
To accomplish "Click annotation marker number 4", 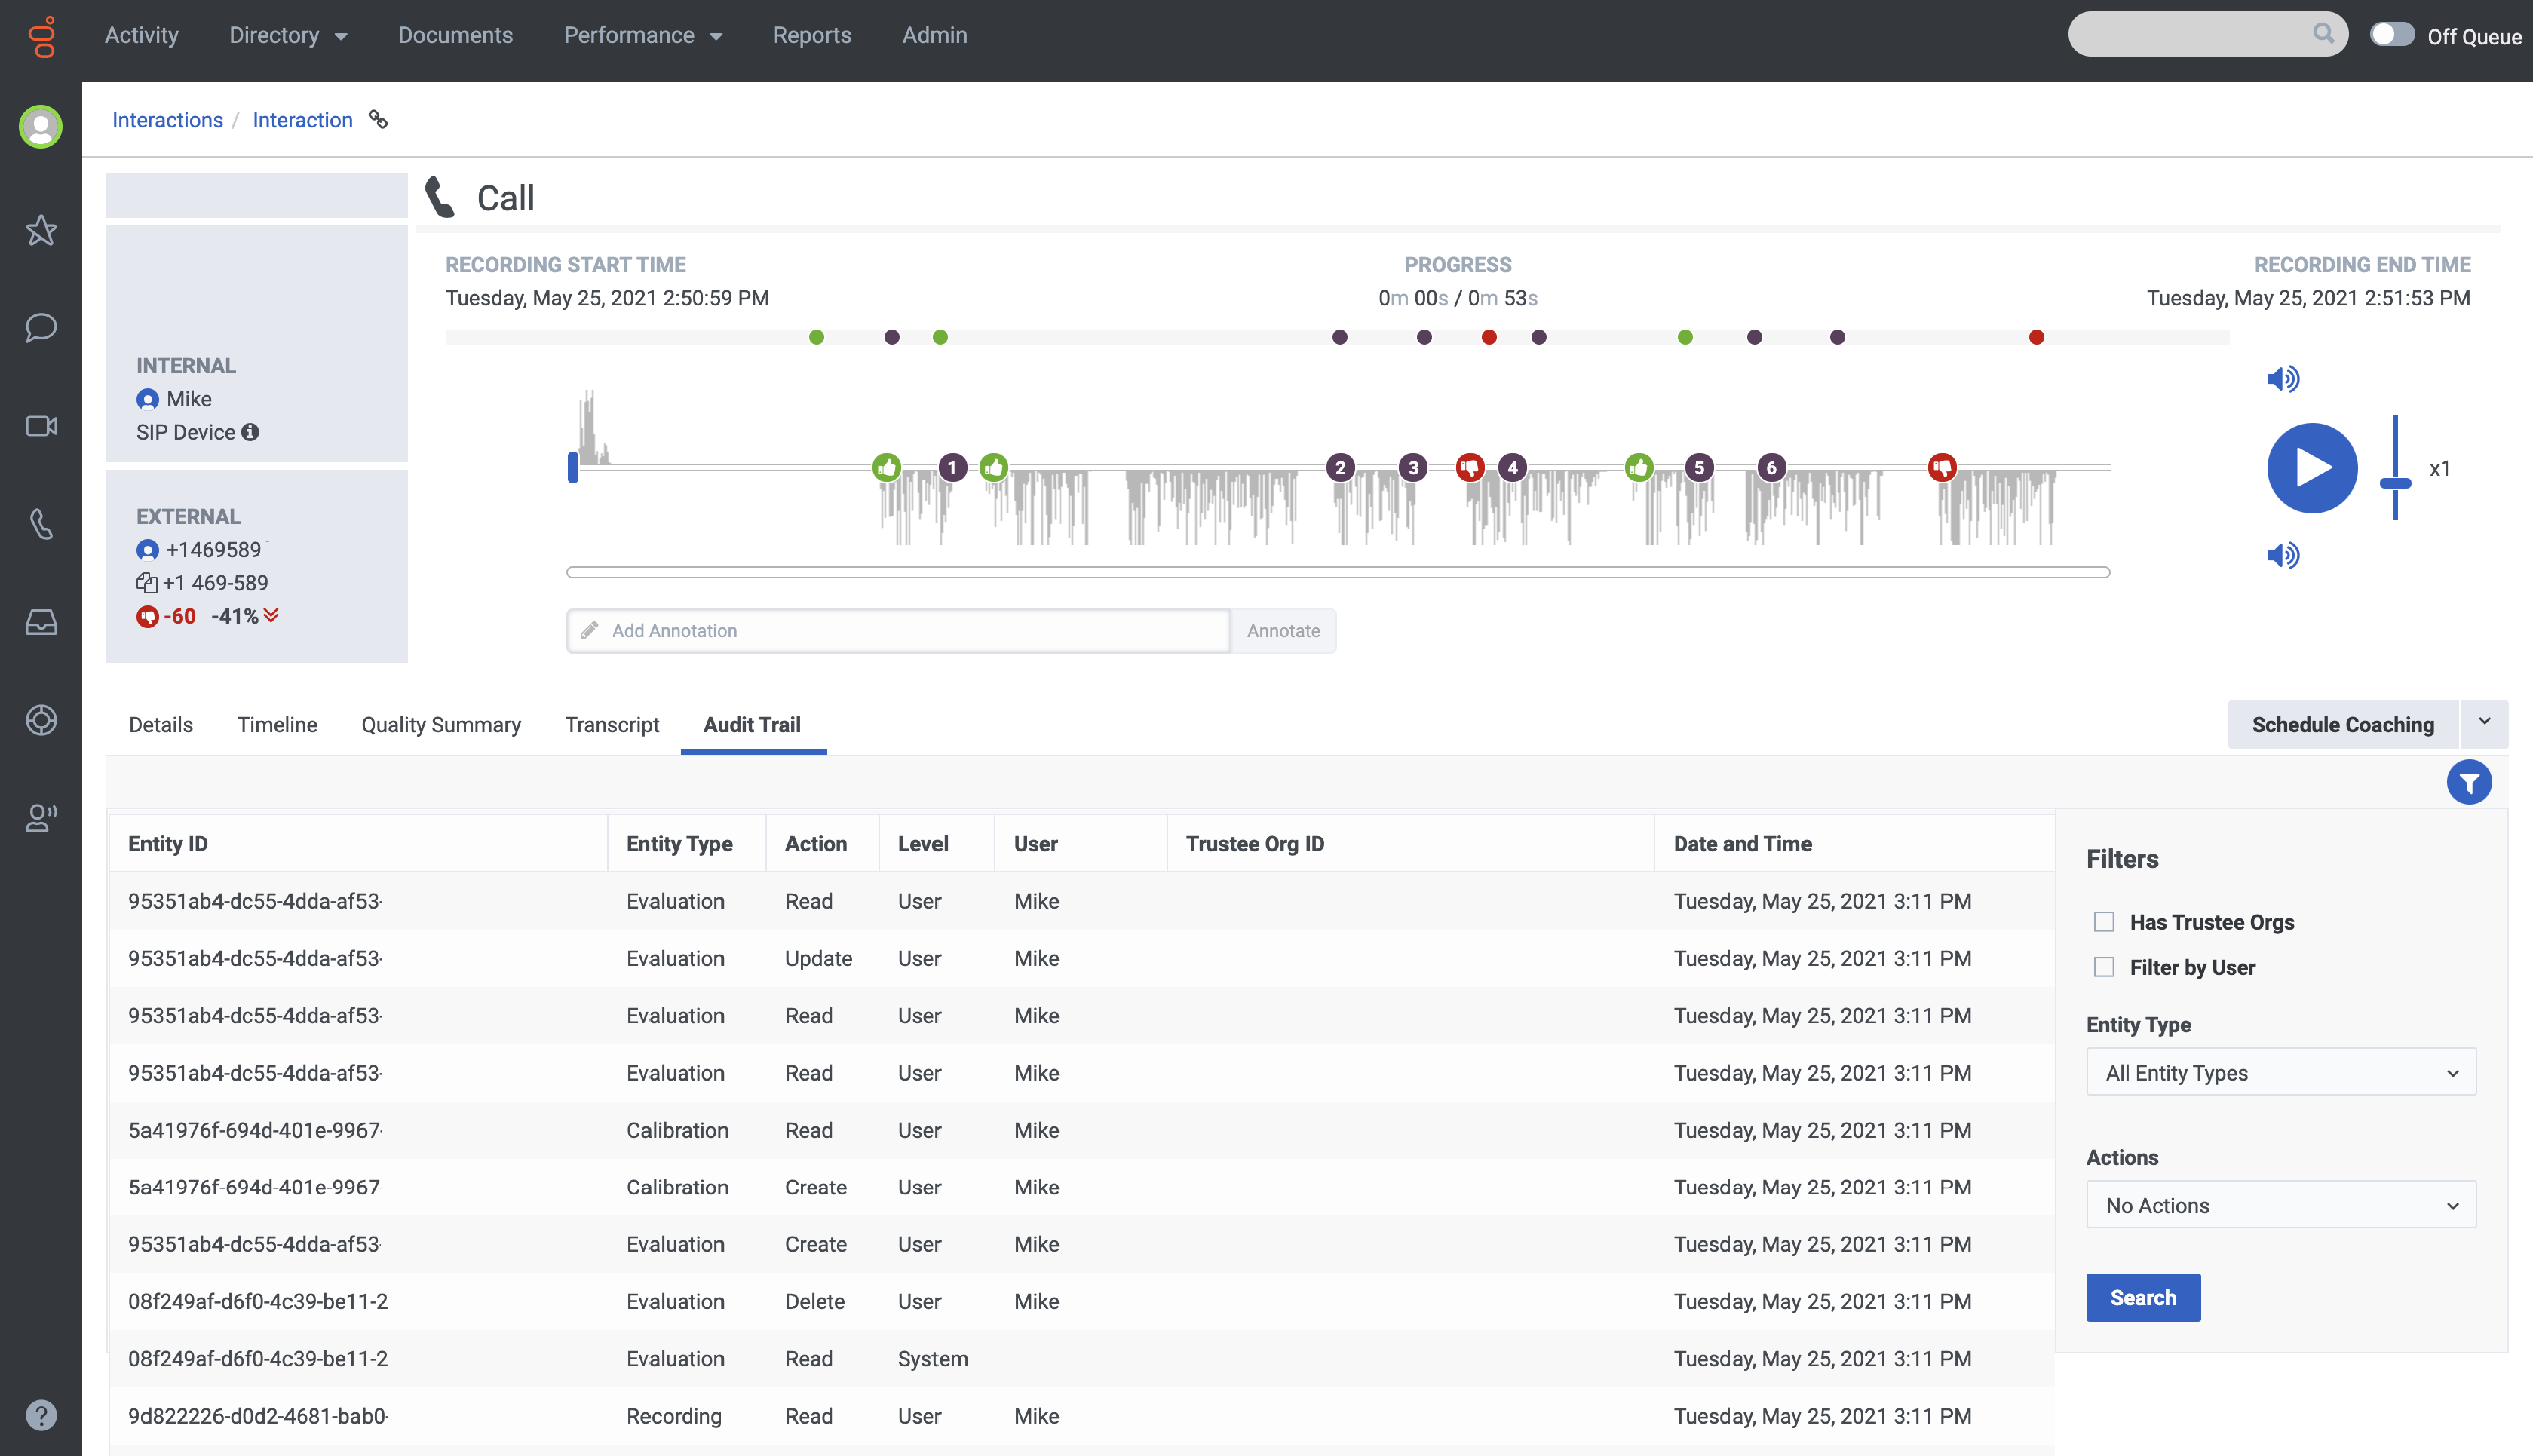I will click(1512, 467).
